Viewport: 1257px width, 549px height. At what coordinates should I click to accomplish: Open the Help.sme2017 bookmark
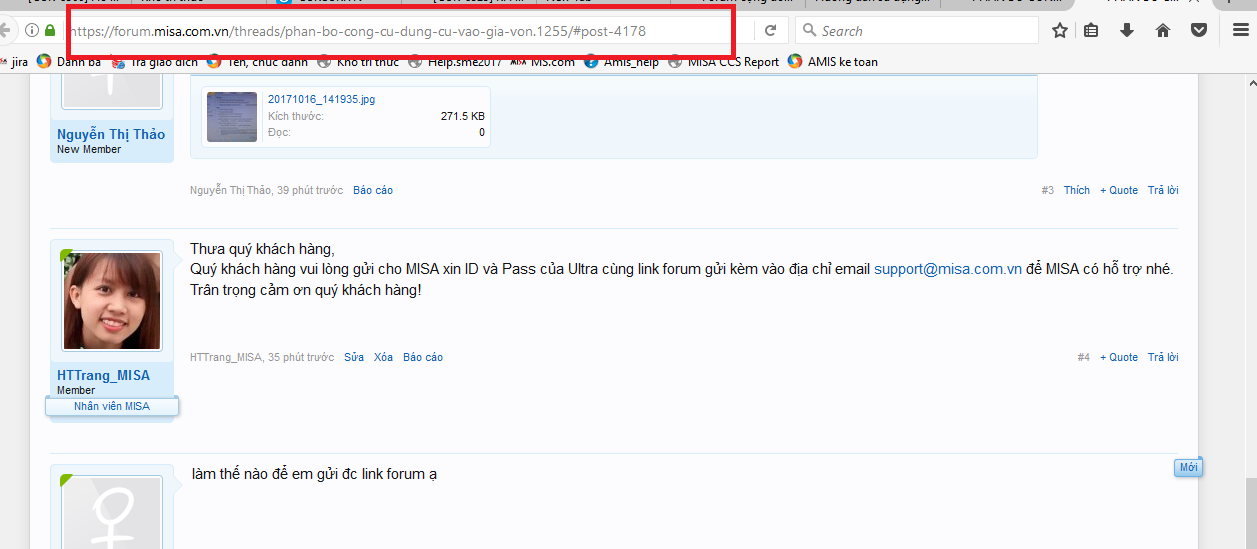coord(454,62)
